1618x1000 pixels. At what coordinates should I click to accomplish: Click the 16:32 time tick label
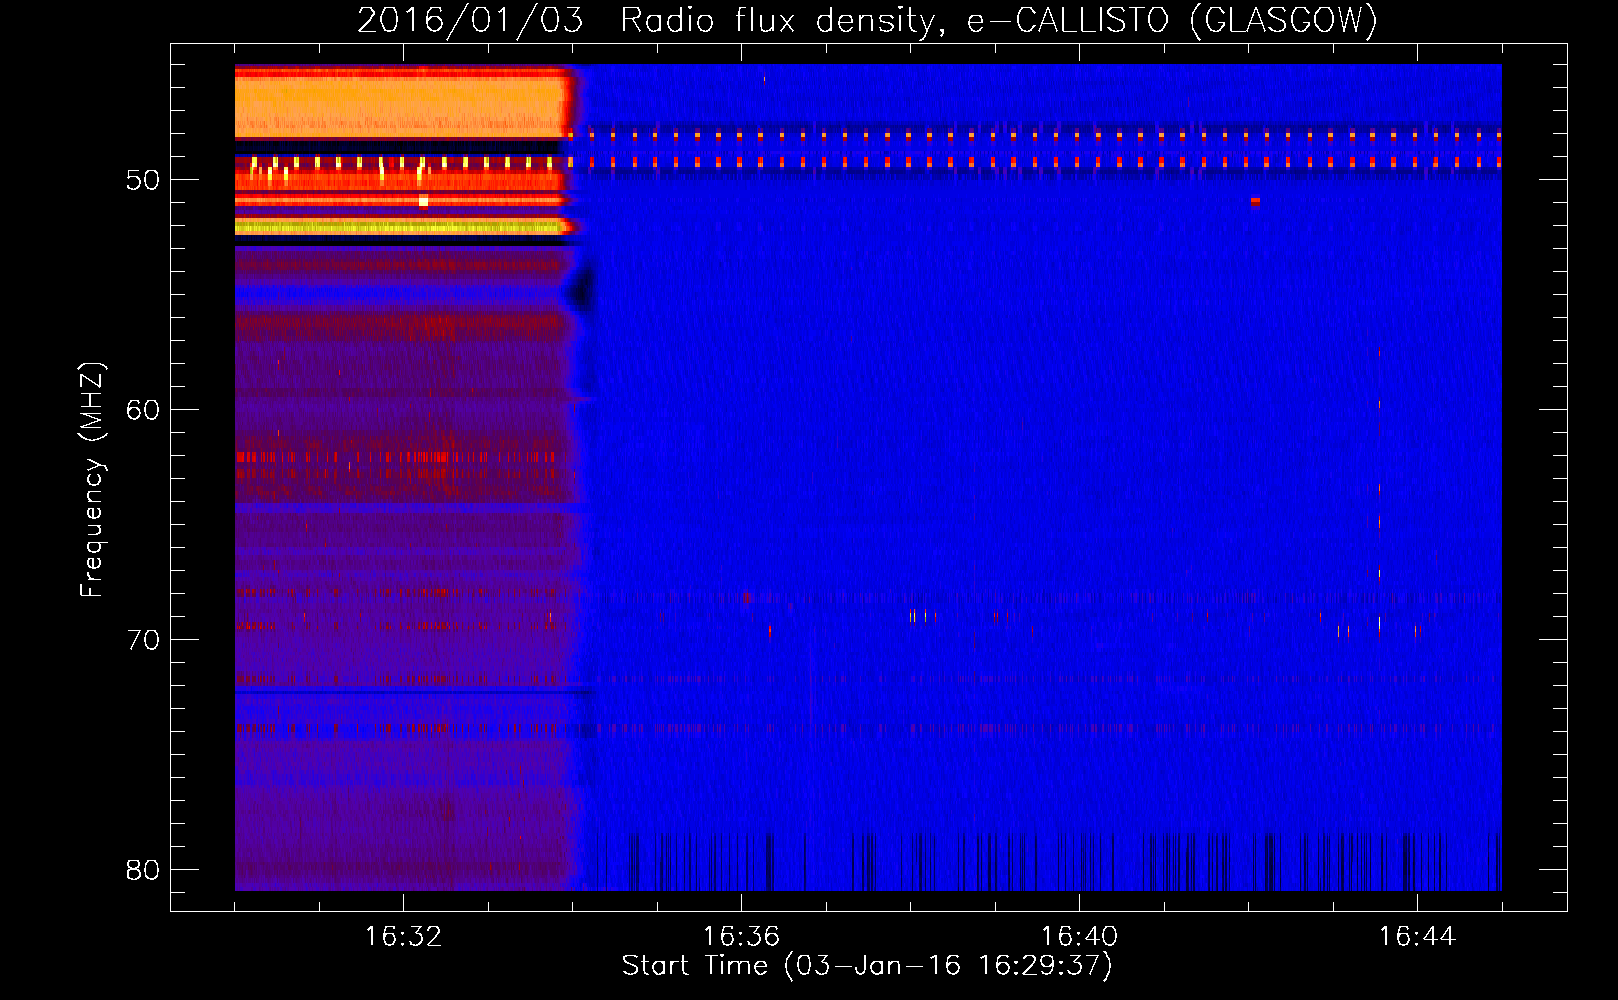[403, 937]
